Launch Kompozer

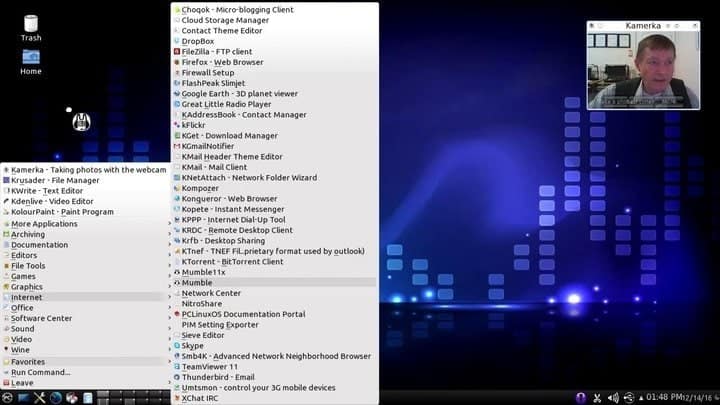pyautogui.click(x=275, y=188)
